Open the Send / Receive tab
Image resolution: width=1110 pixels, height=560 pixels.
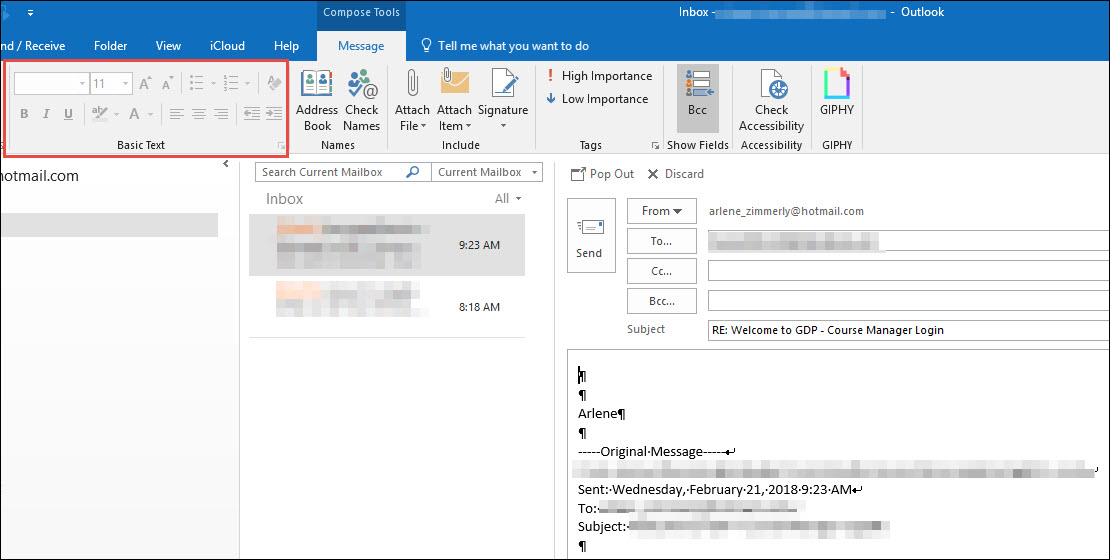[33, 46]
